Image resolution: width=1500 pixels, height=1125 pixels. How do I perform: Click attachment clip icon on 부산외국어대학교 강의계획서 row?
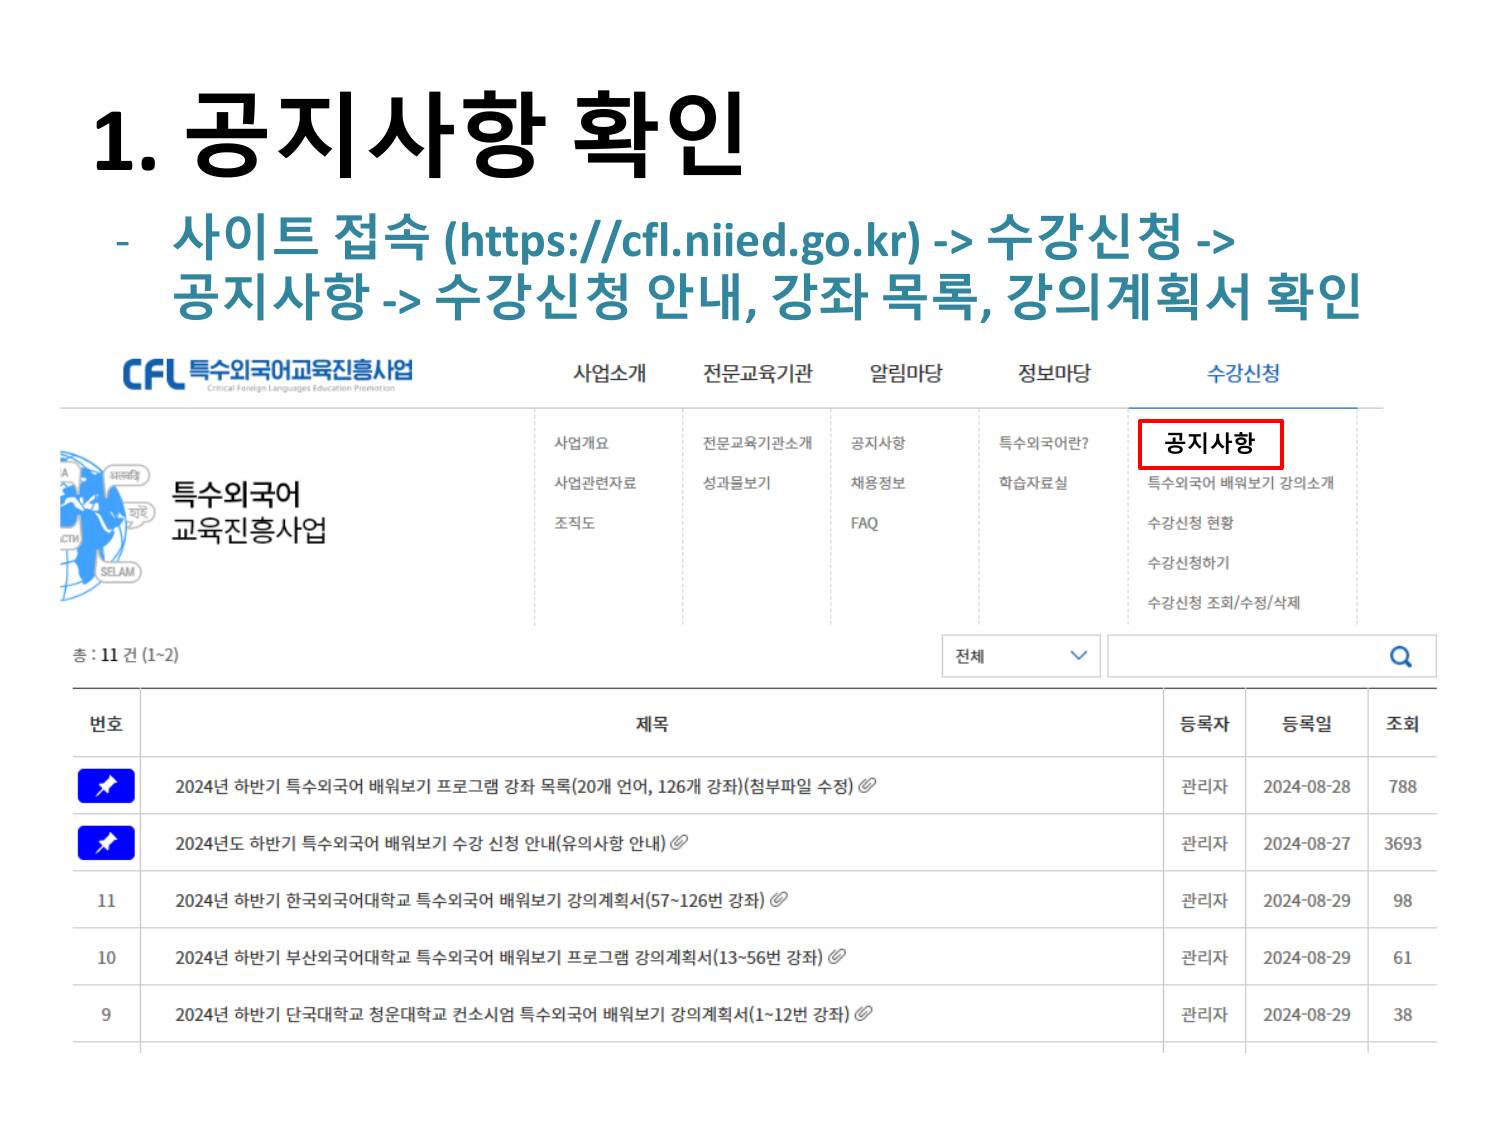tap(837, 957)
